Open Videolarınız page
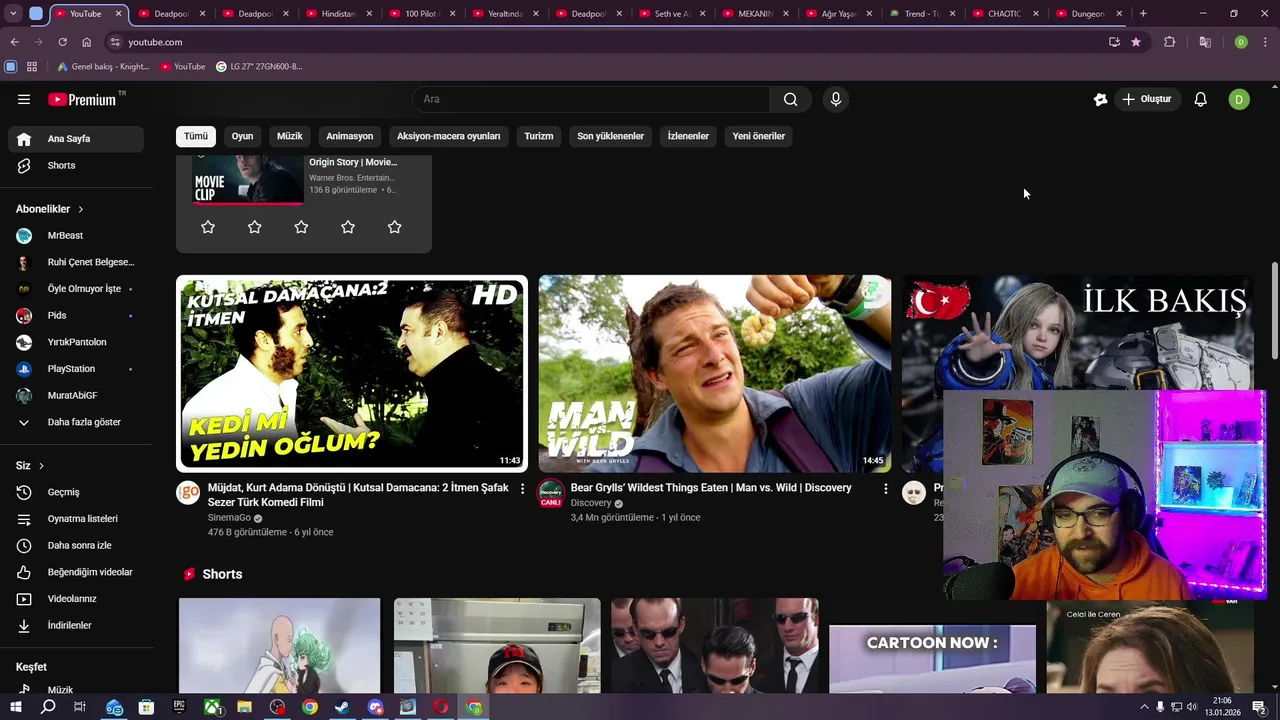 [x=76, y=599]
